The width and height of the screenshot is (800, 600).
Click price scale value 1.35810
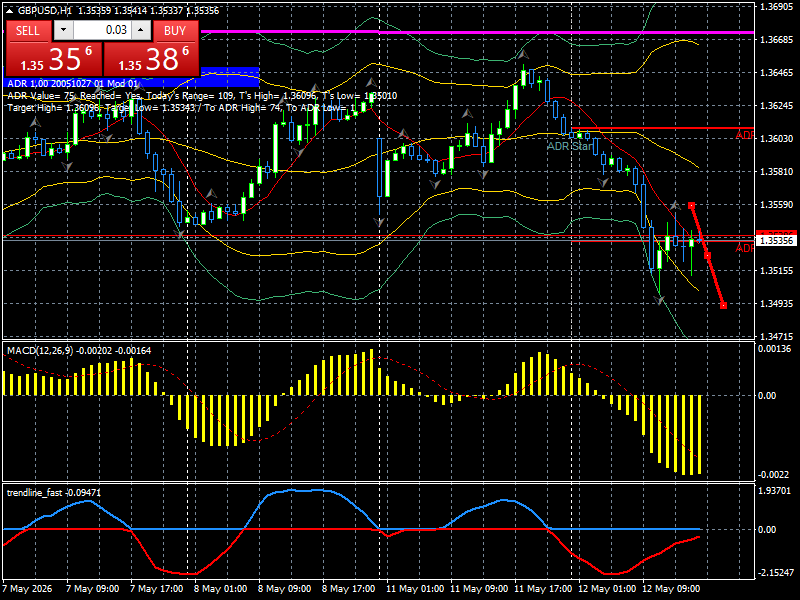point(776,171)
